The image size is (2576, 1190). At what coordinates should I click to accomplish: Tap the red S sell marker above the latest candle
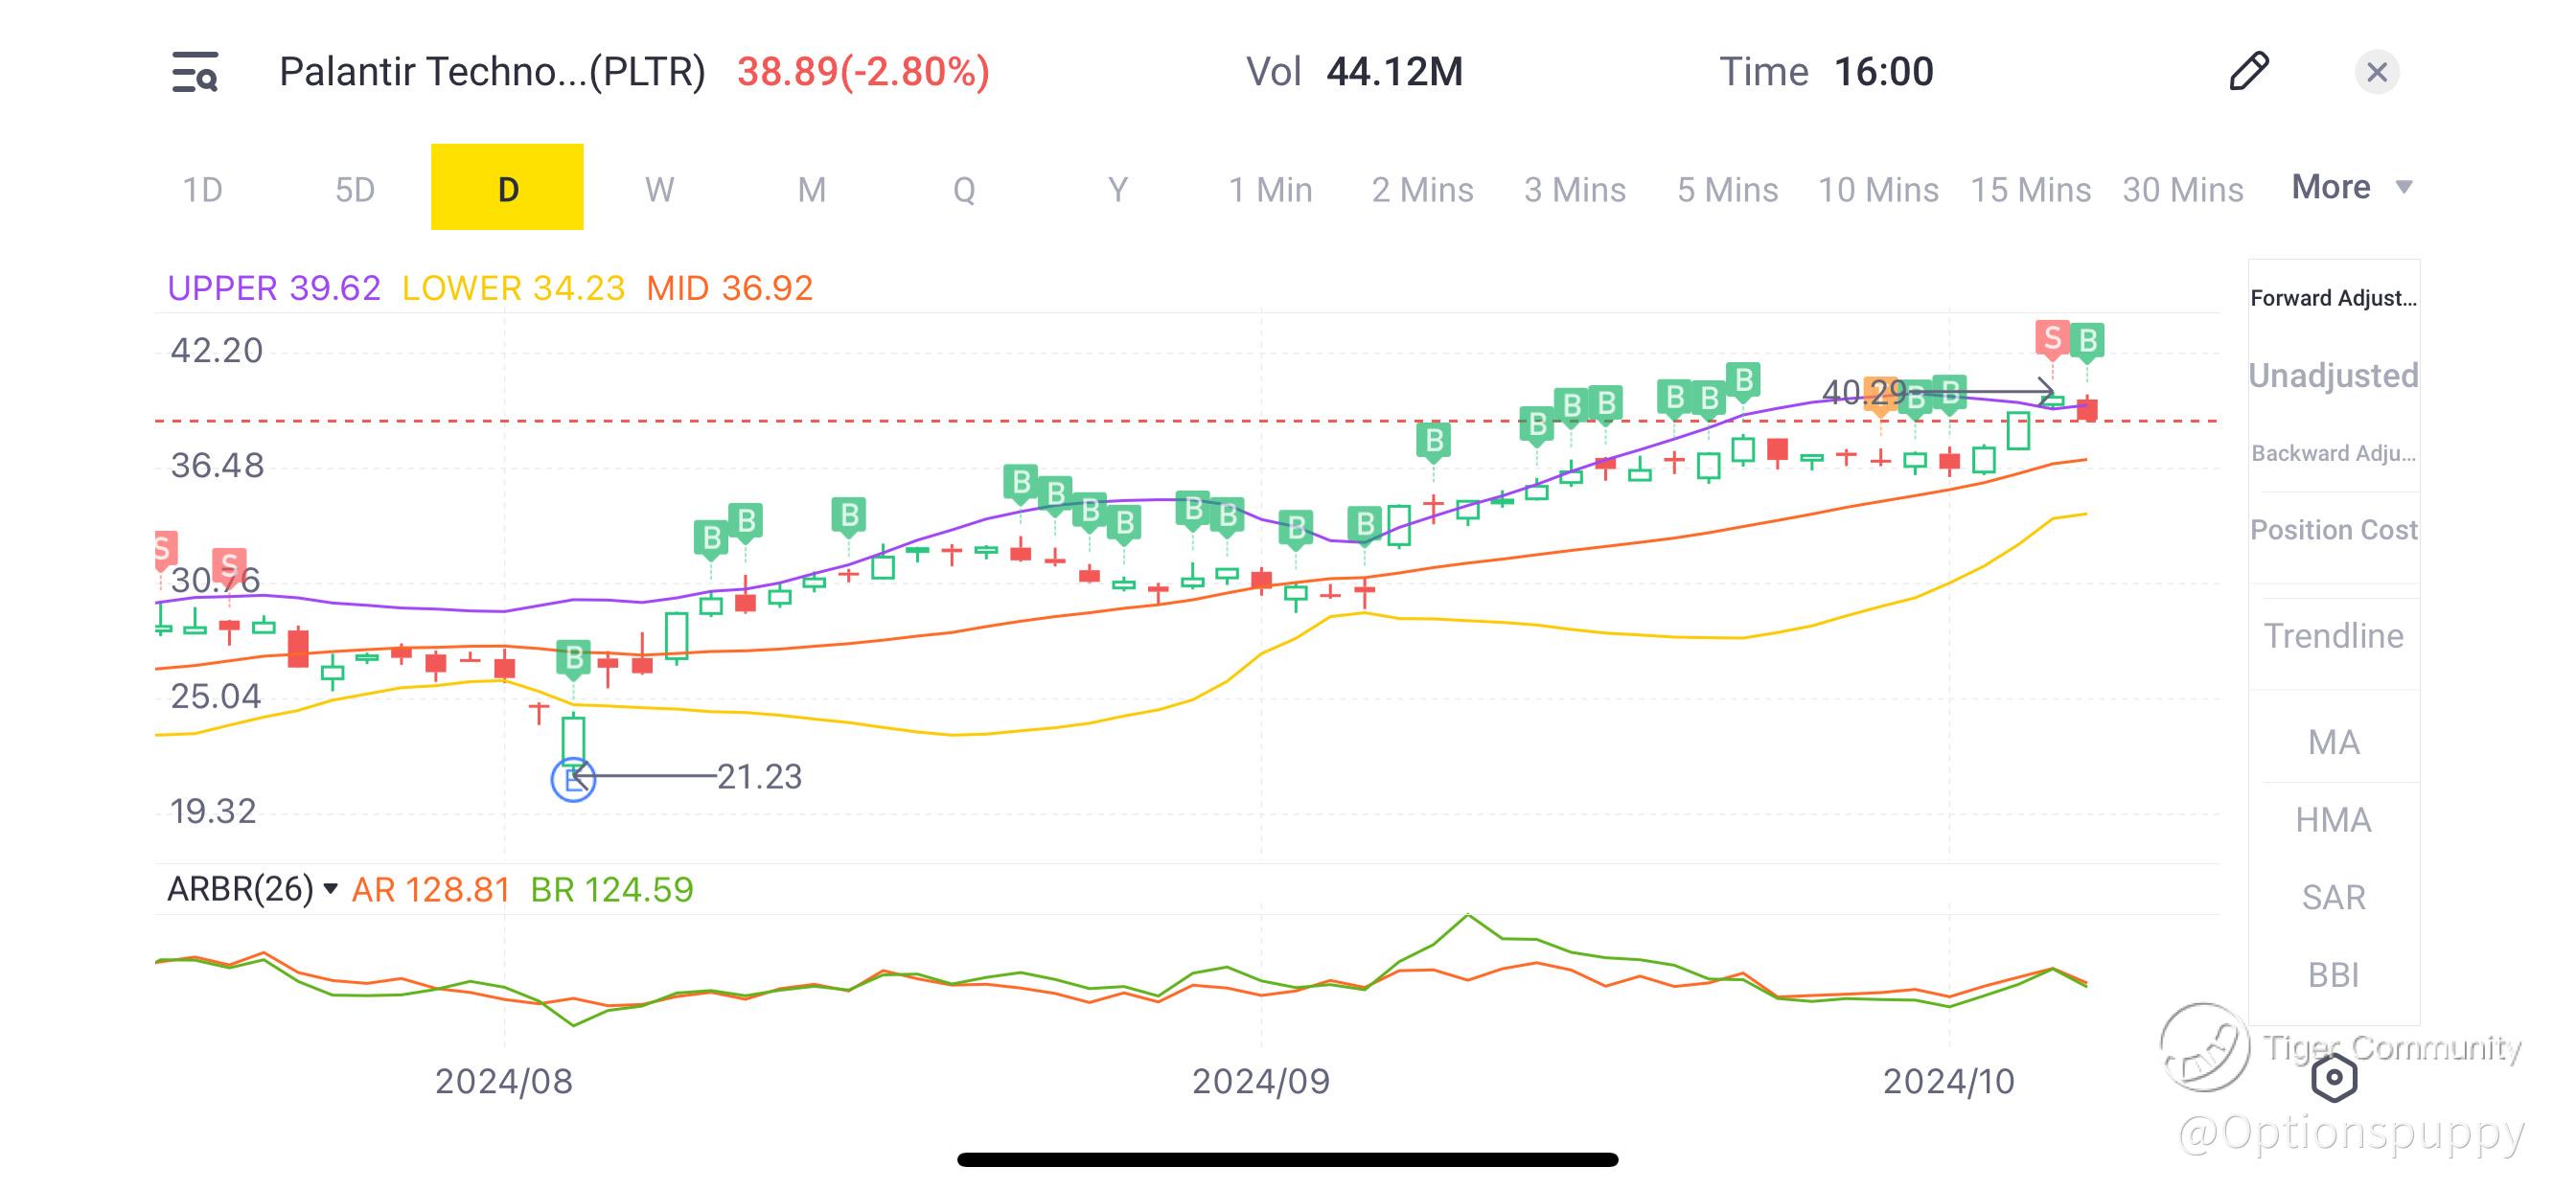pos(2051,338)
